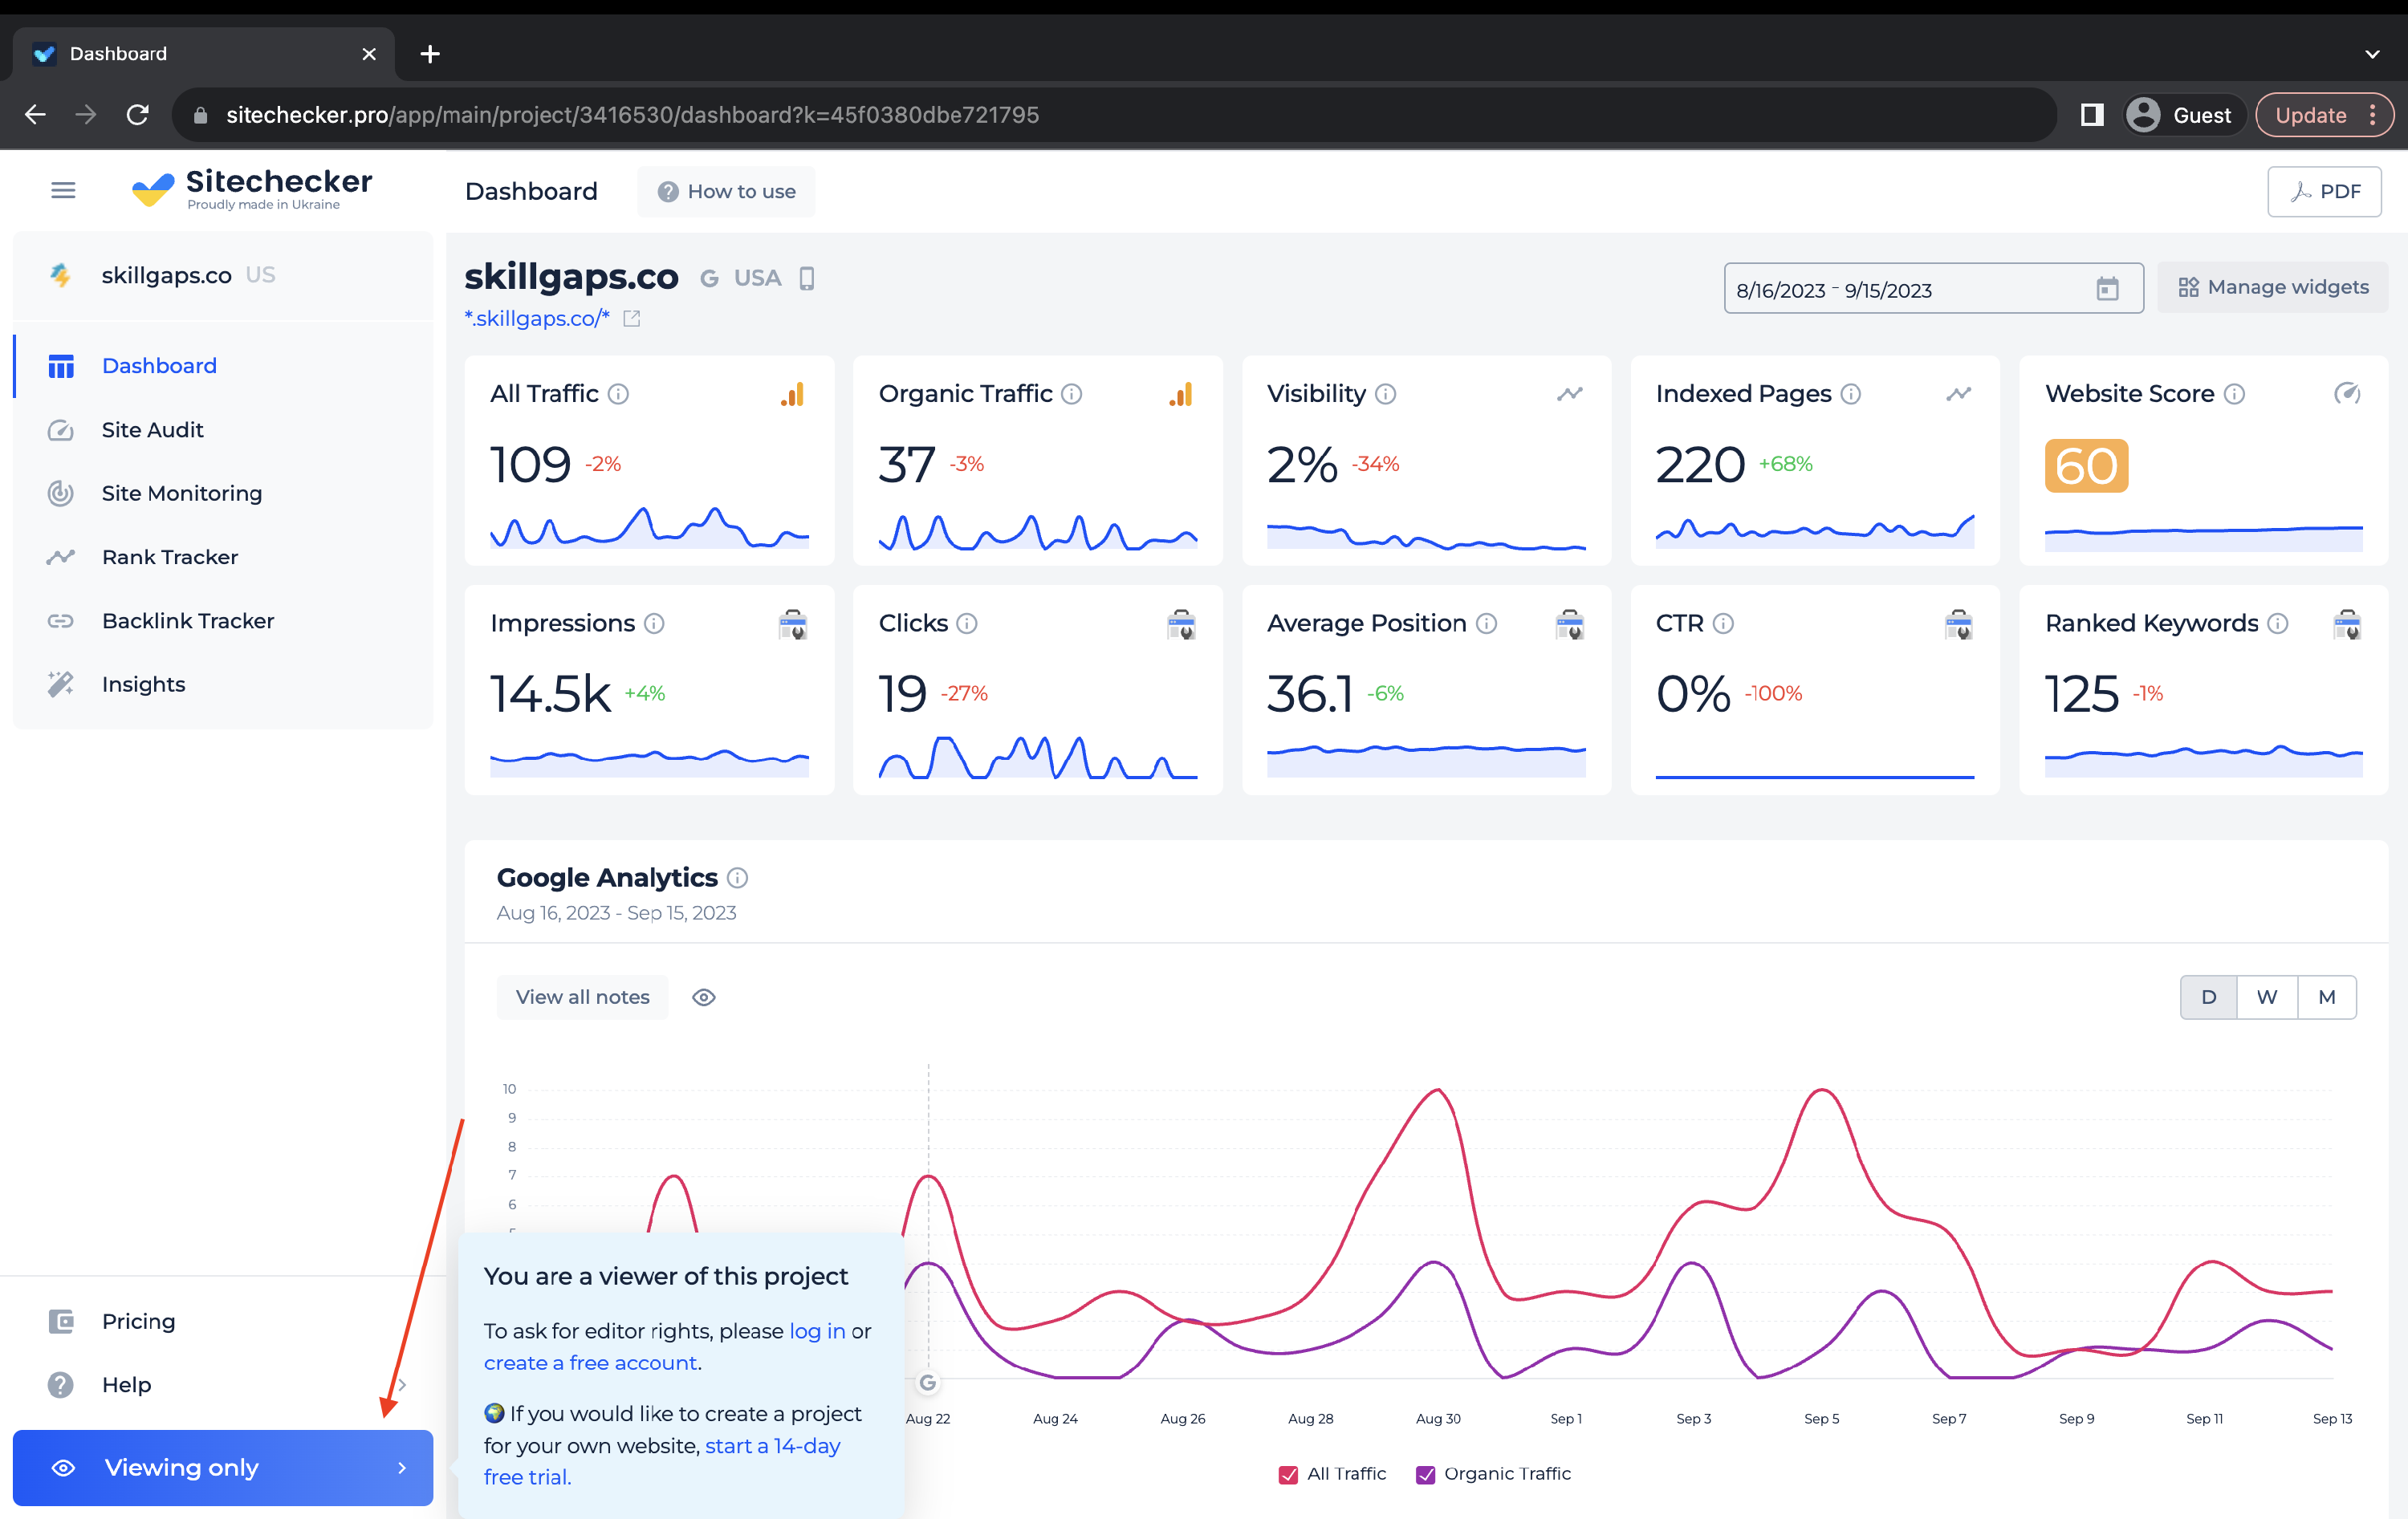Viewport: 2408px width, 1519px height.
Task: Open Insights page
Action: 223,684
